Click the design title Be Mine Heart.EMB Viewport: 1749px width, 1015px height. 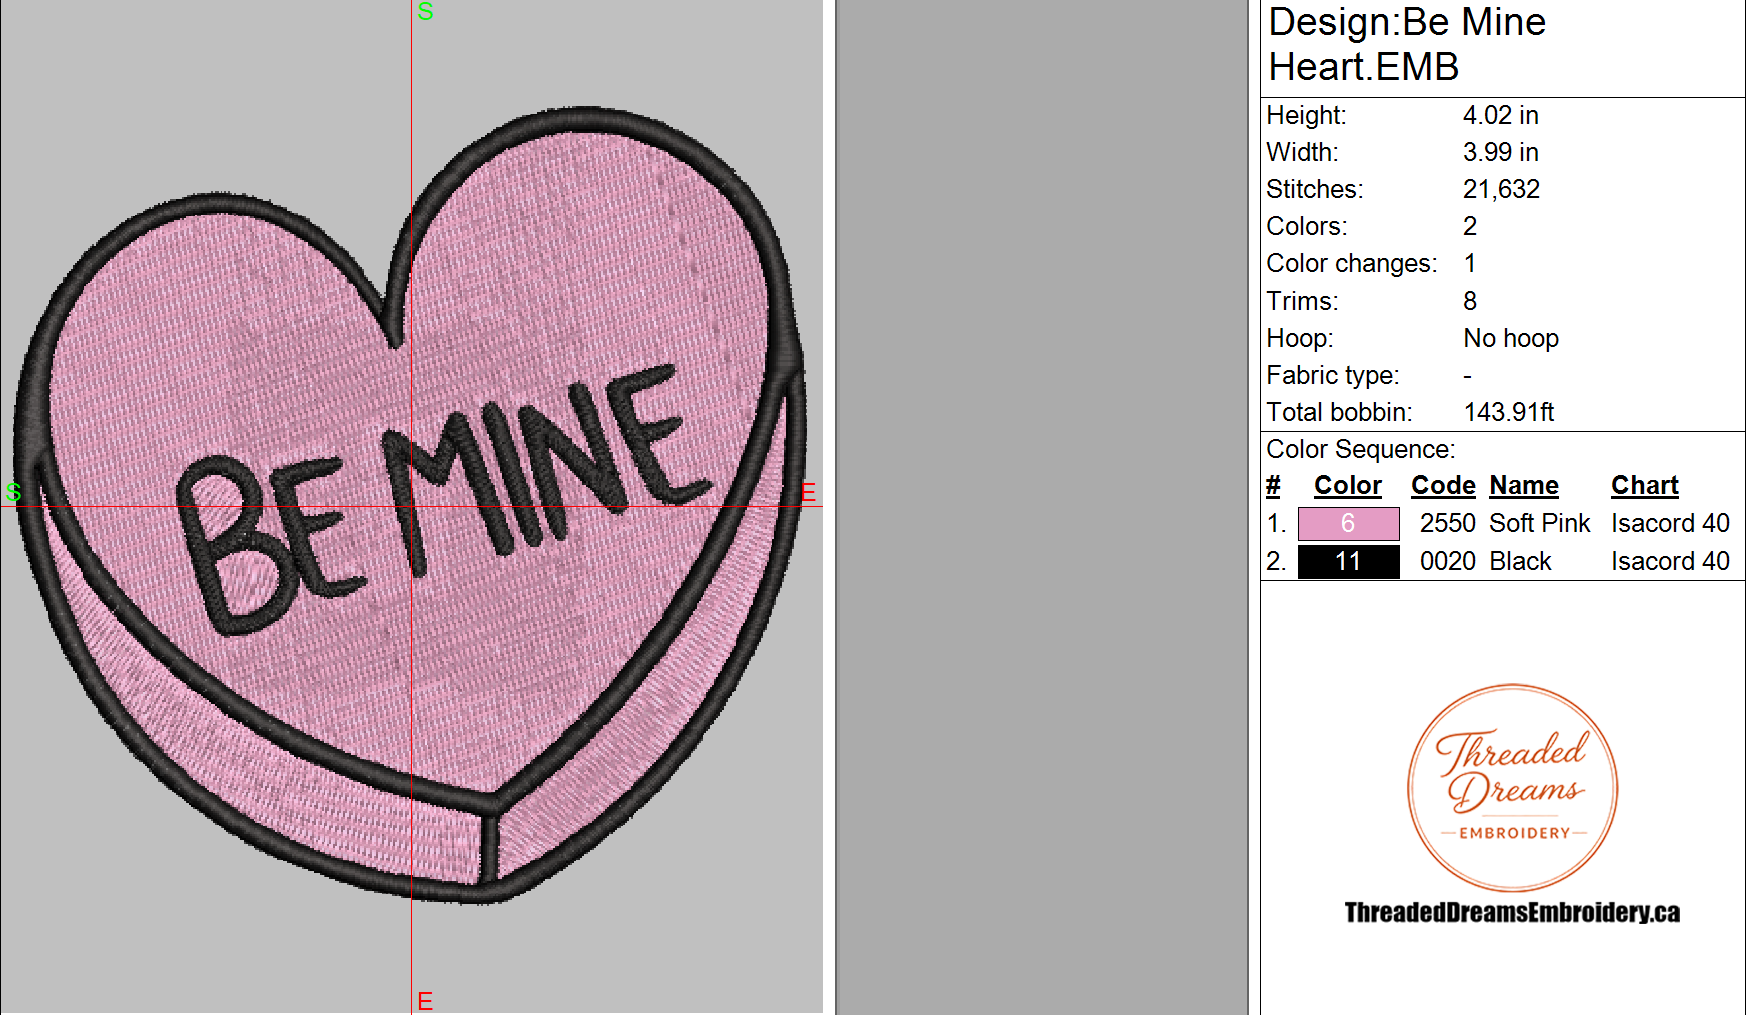1407,44
